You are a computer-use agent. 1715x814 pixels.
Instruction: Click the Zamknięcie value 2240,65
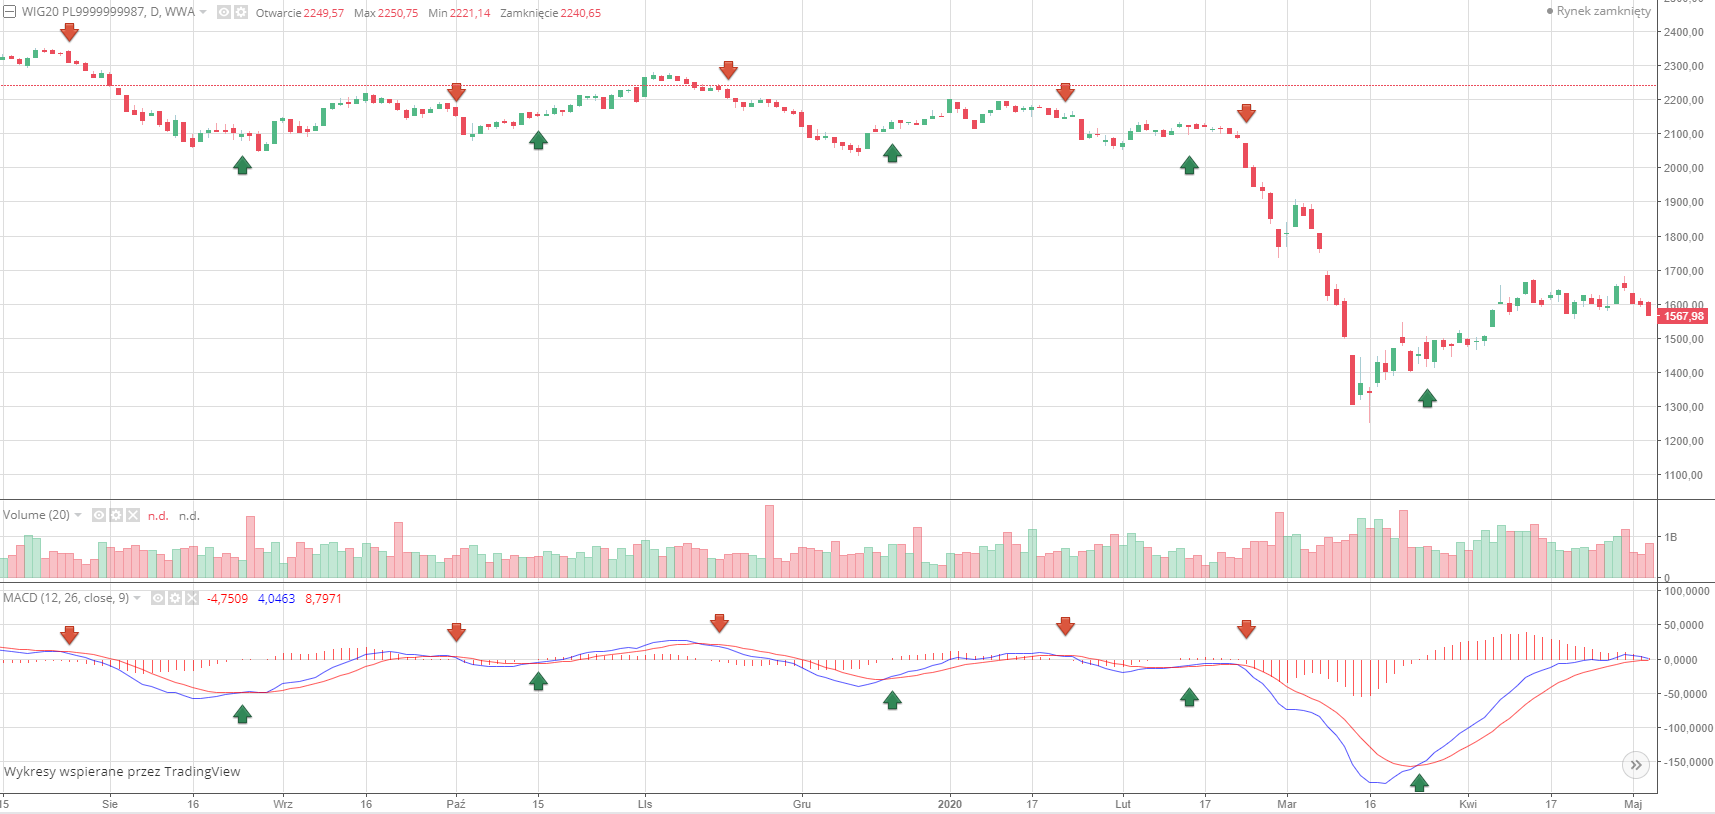580,13
